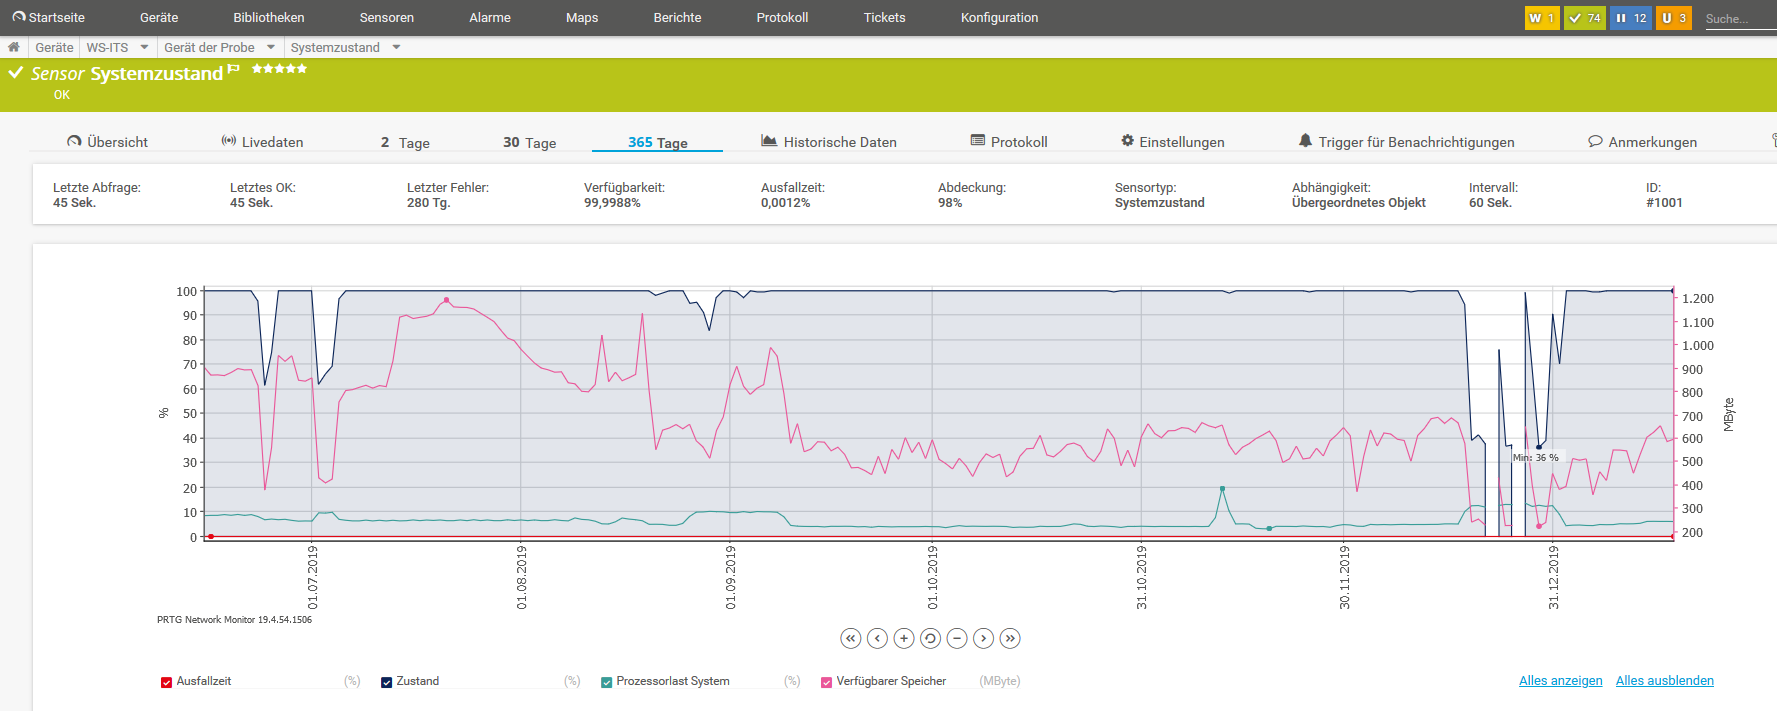Open the Sensoren menu
The width and height of the screenshot is (1777, 711).
coord(387,18)
